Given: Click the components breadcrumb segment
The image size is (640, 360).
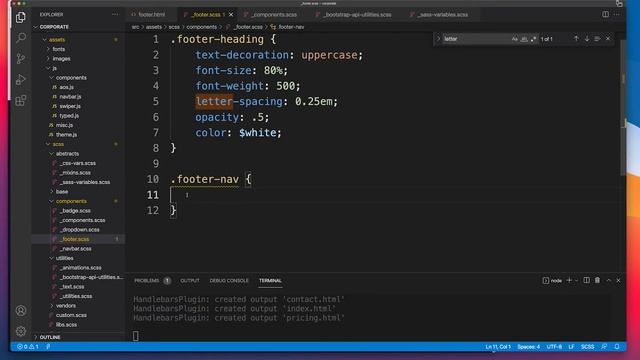Looking at the screenshot, I should (x=202, y=27).
